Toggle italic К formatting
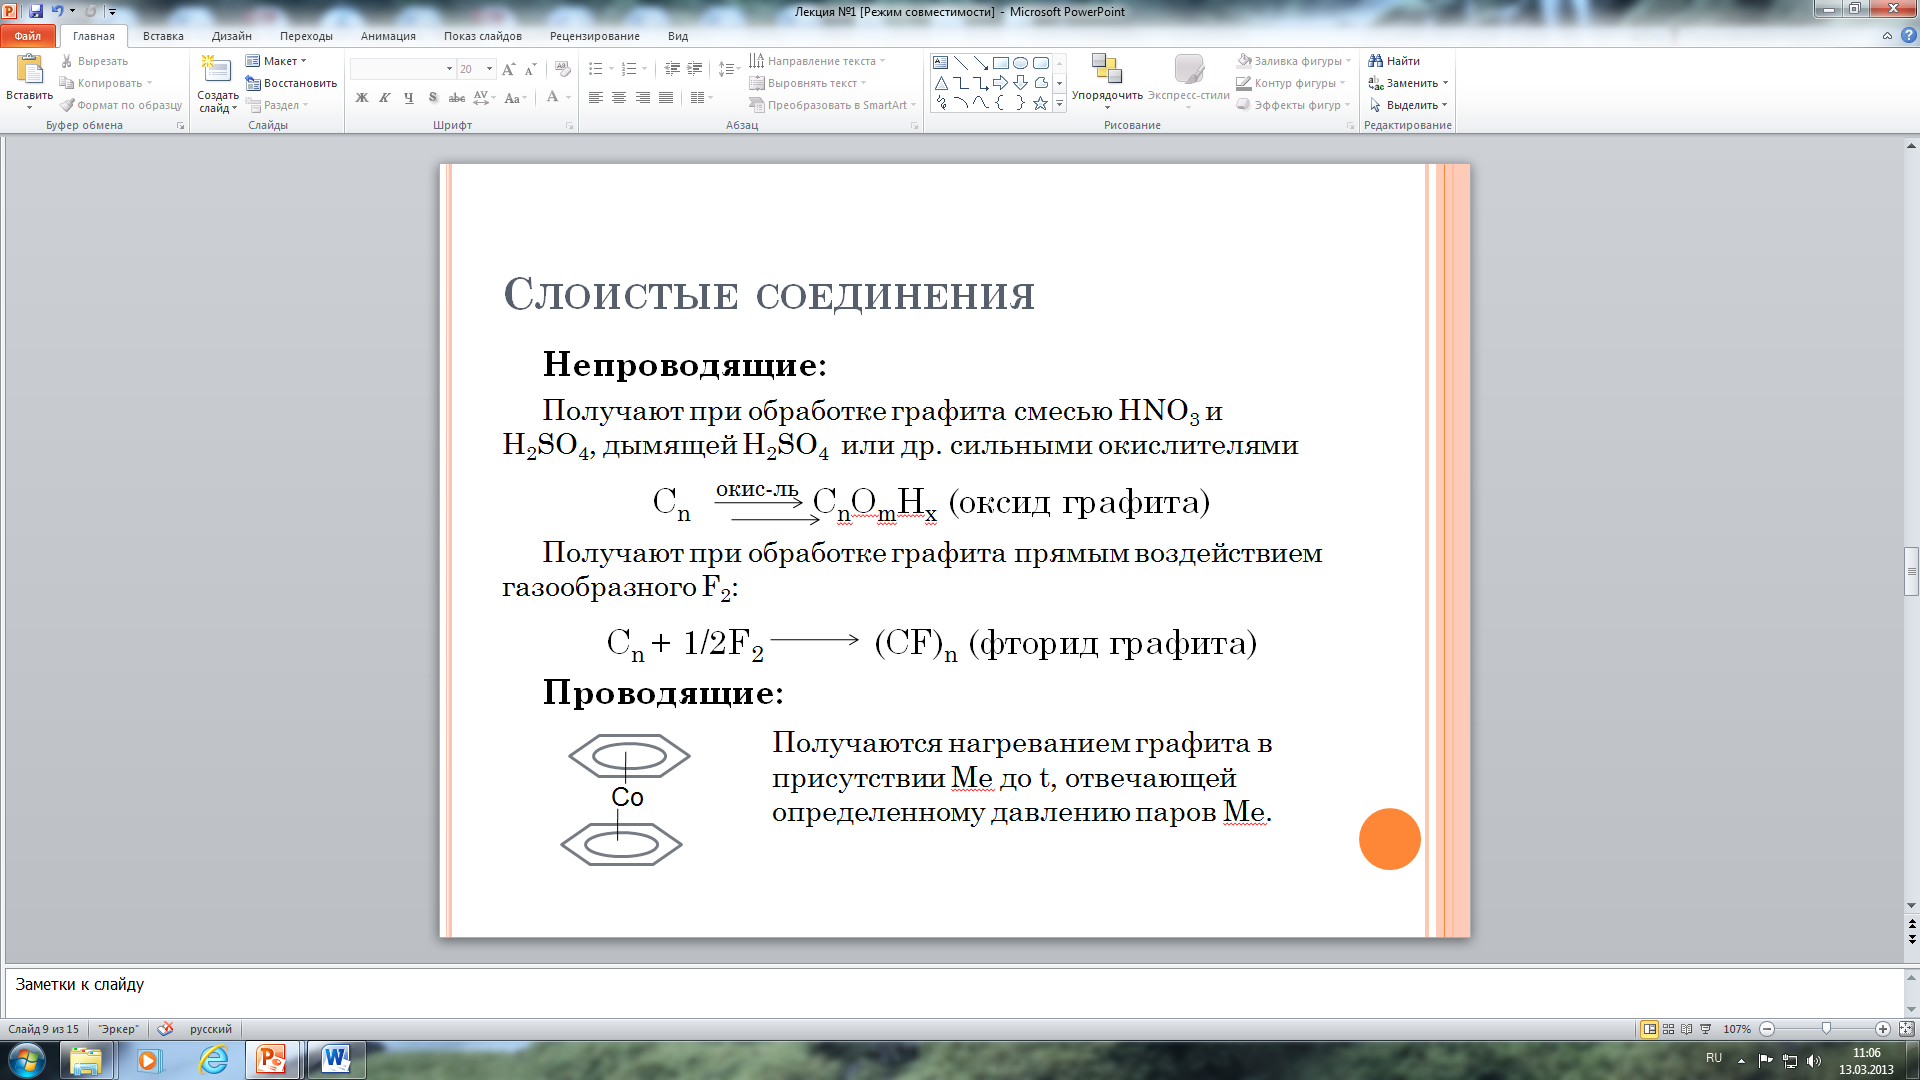 pos(385,98)
